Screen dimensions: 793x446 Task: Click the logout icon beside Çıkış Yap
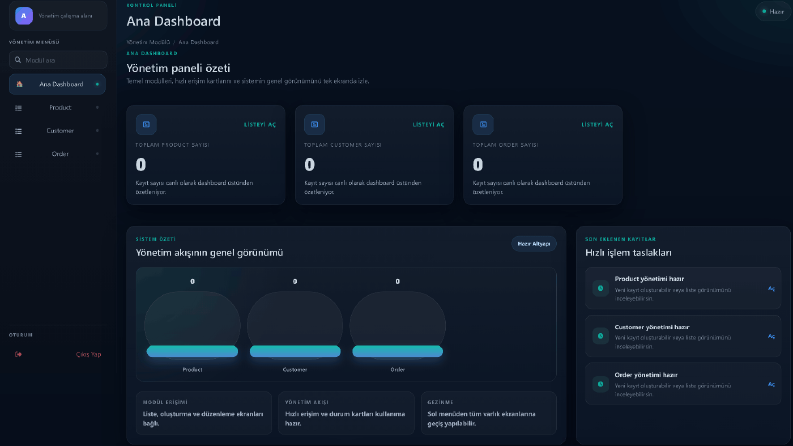(18, 354)
